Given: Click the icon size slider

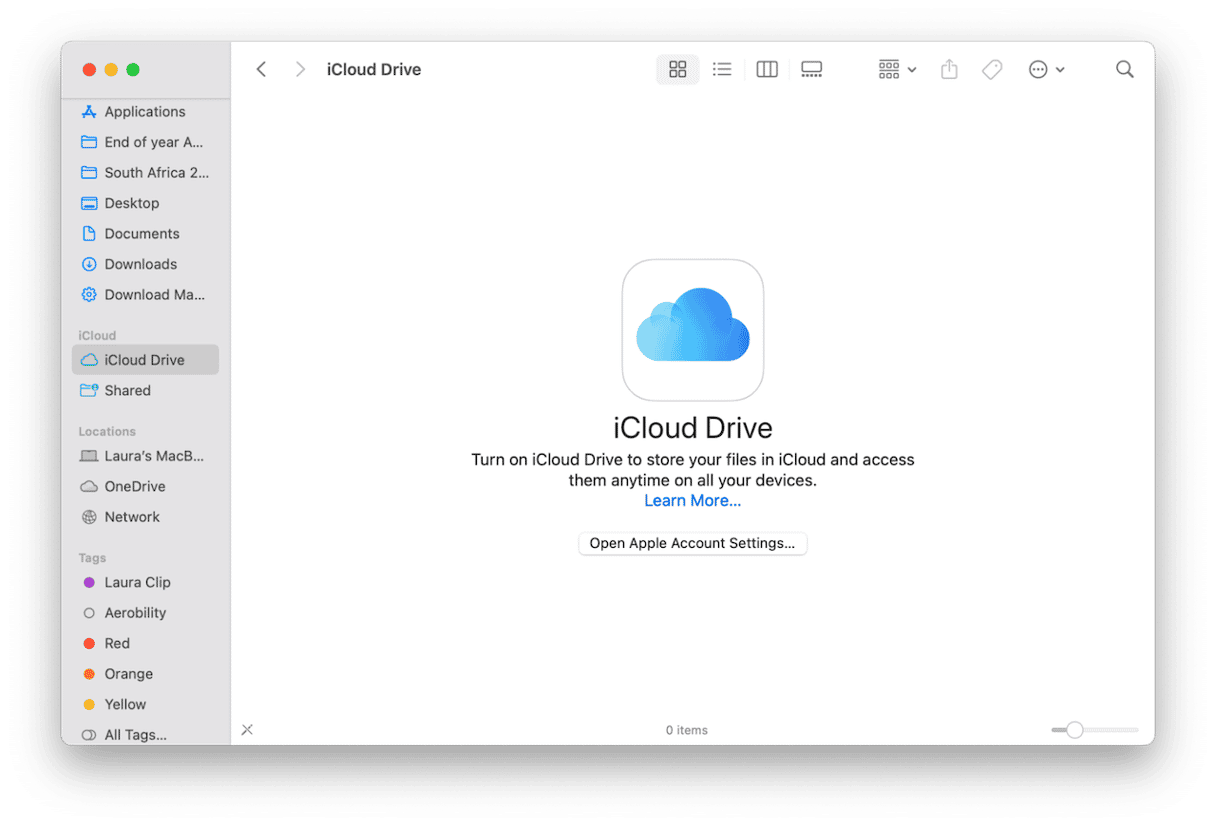Looking at the screenshot, I should pos(1075,730).
